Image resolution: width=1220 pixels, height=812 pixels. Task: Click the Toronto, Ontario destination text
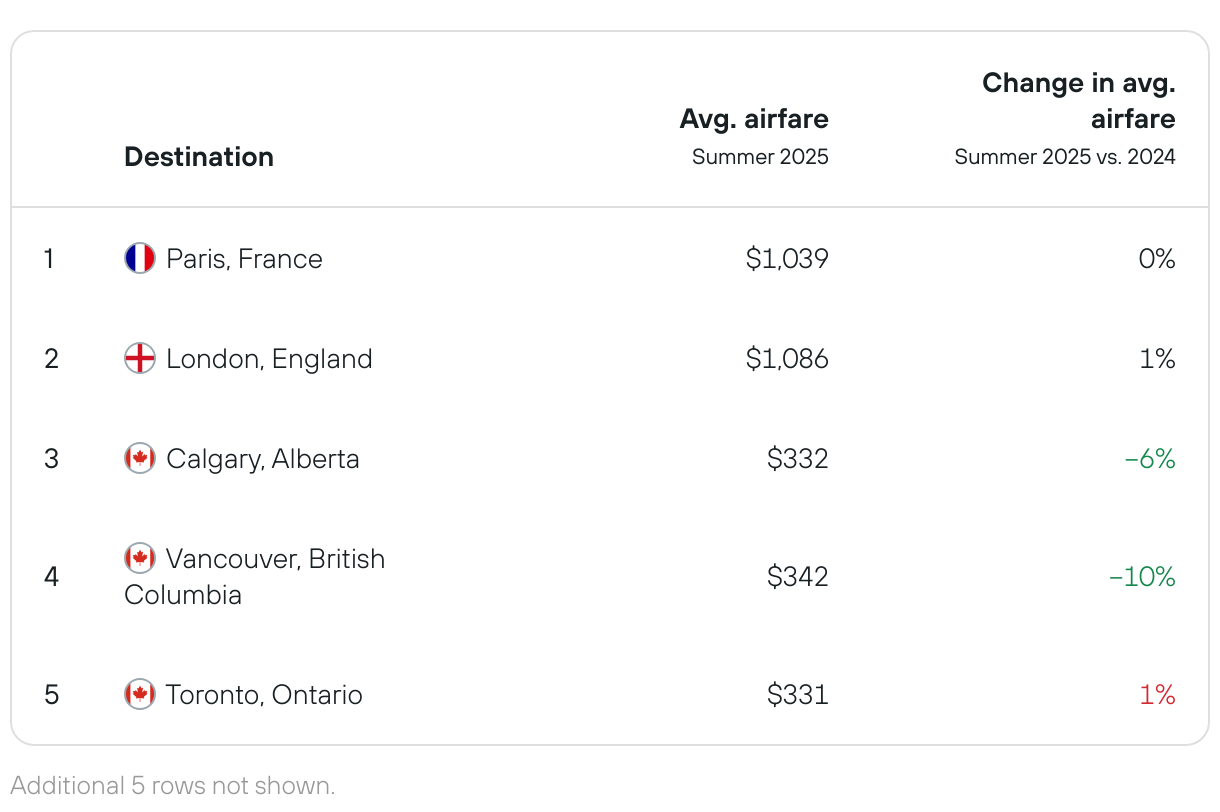click(264, 694)
